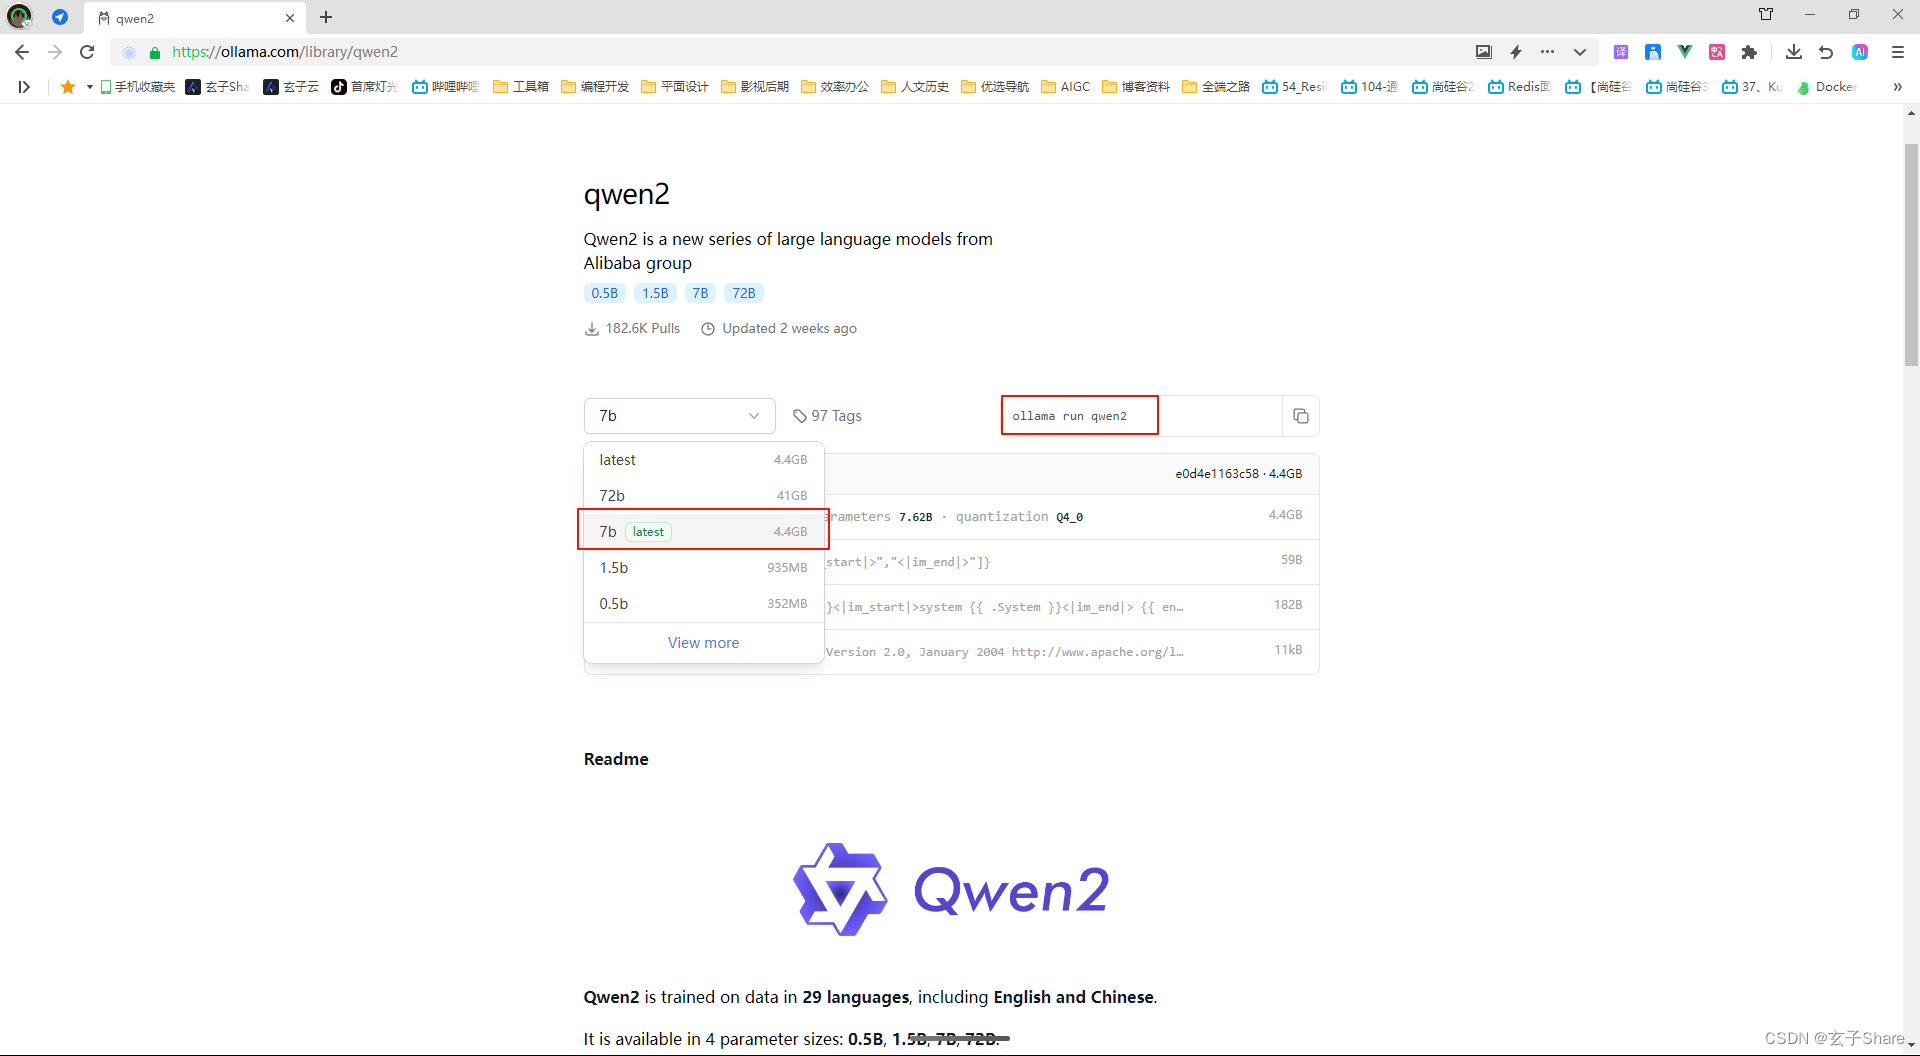1920x1056 pixels.
Task: Click the browser profile avatar
Action: [x=19, y=17]
